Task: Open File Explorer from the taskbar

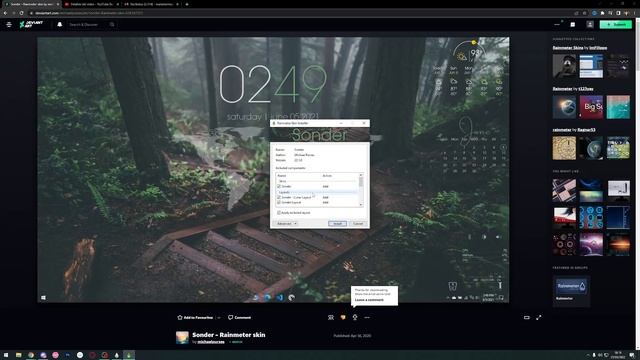Action: (x=18, y=355)
